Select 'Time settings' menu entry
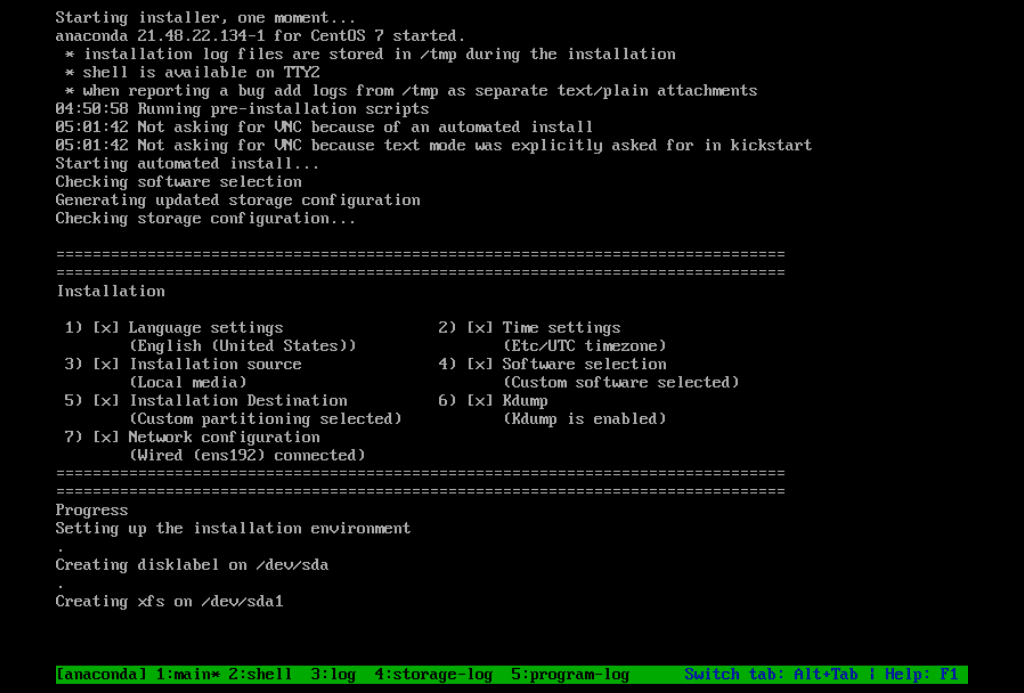The image size is (1024, 693). 562,328
